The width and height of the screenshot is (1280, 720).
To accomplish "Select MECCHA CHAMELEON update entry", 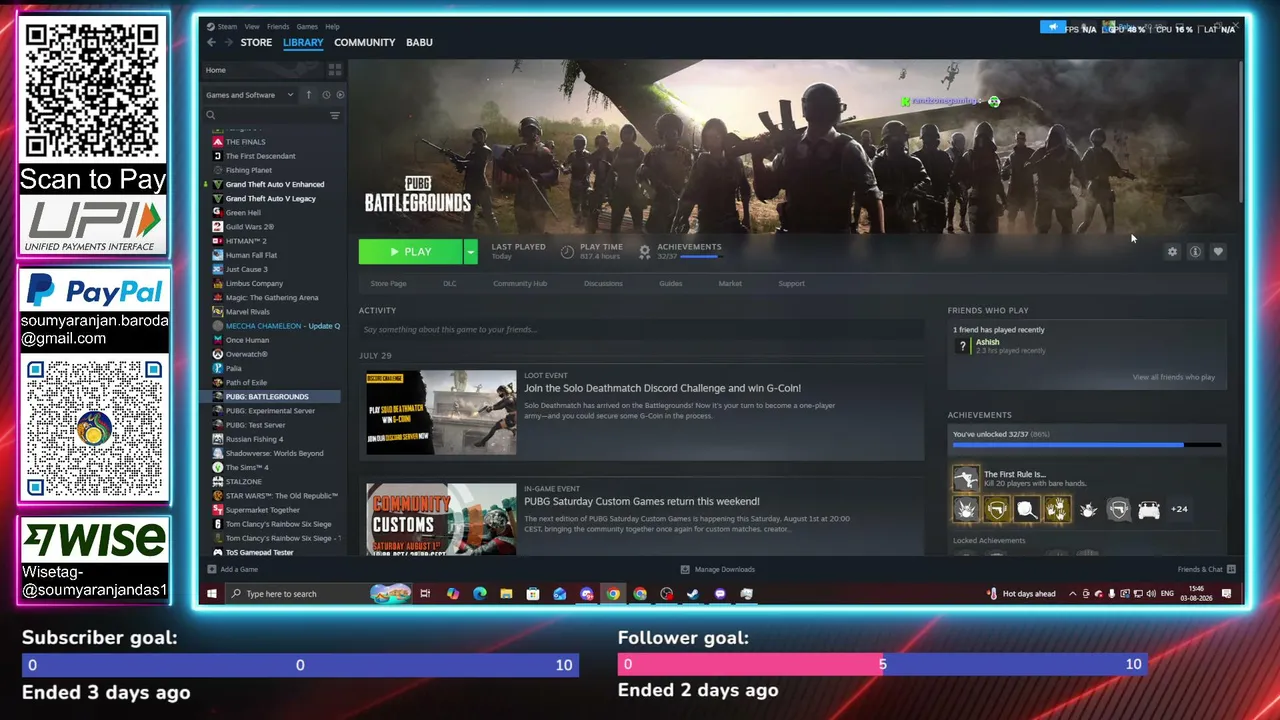I will click(276, 326).
